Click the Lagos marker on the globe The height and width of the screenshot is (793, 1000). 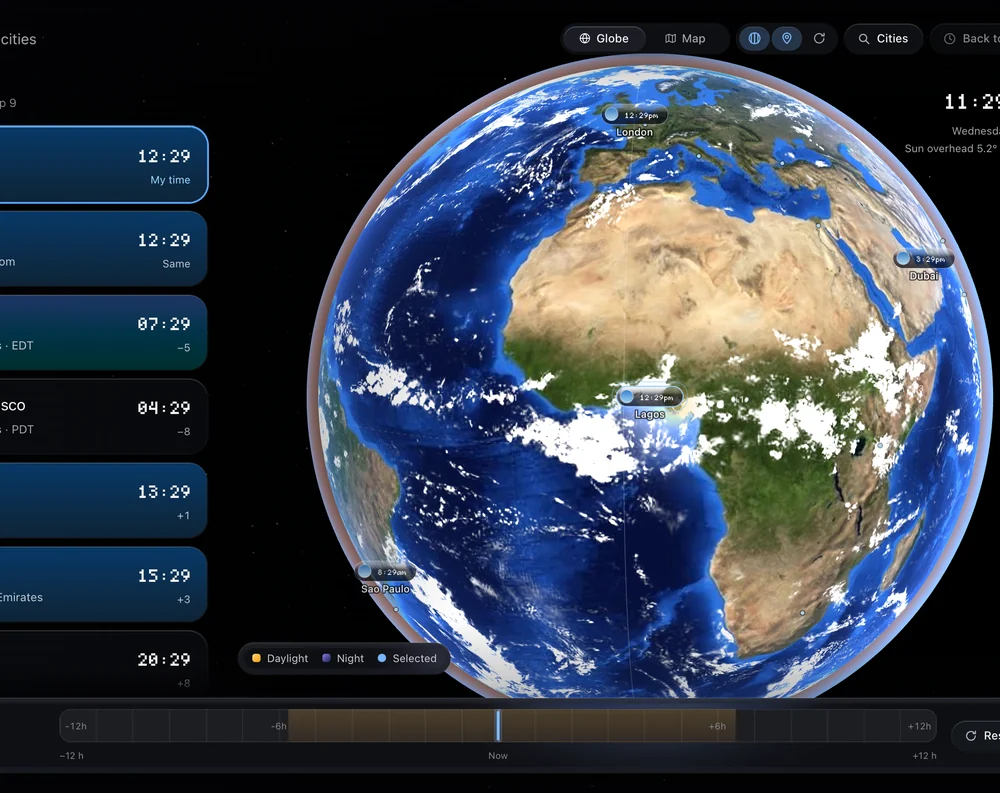pyautogui.click(x=650, y=397)
